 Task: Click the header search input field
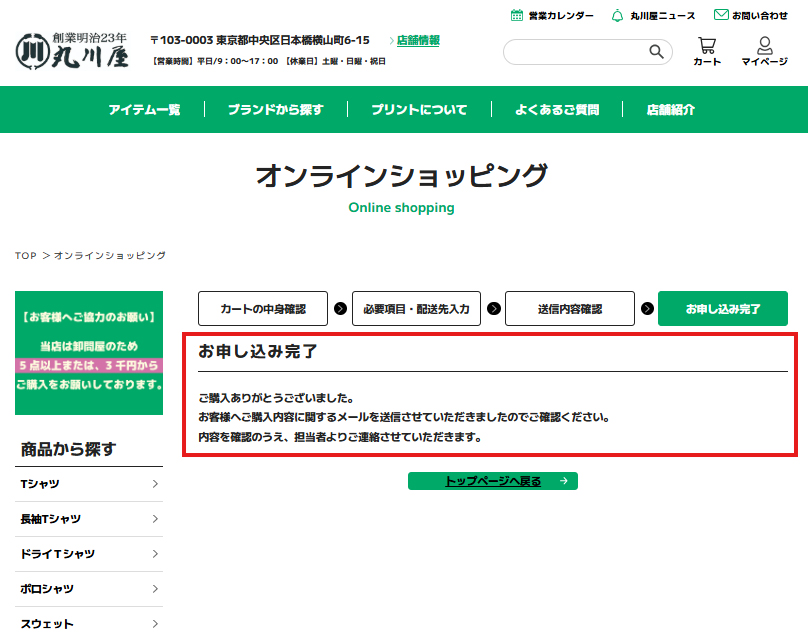pyautogui.click(x=587, y=52)
